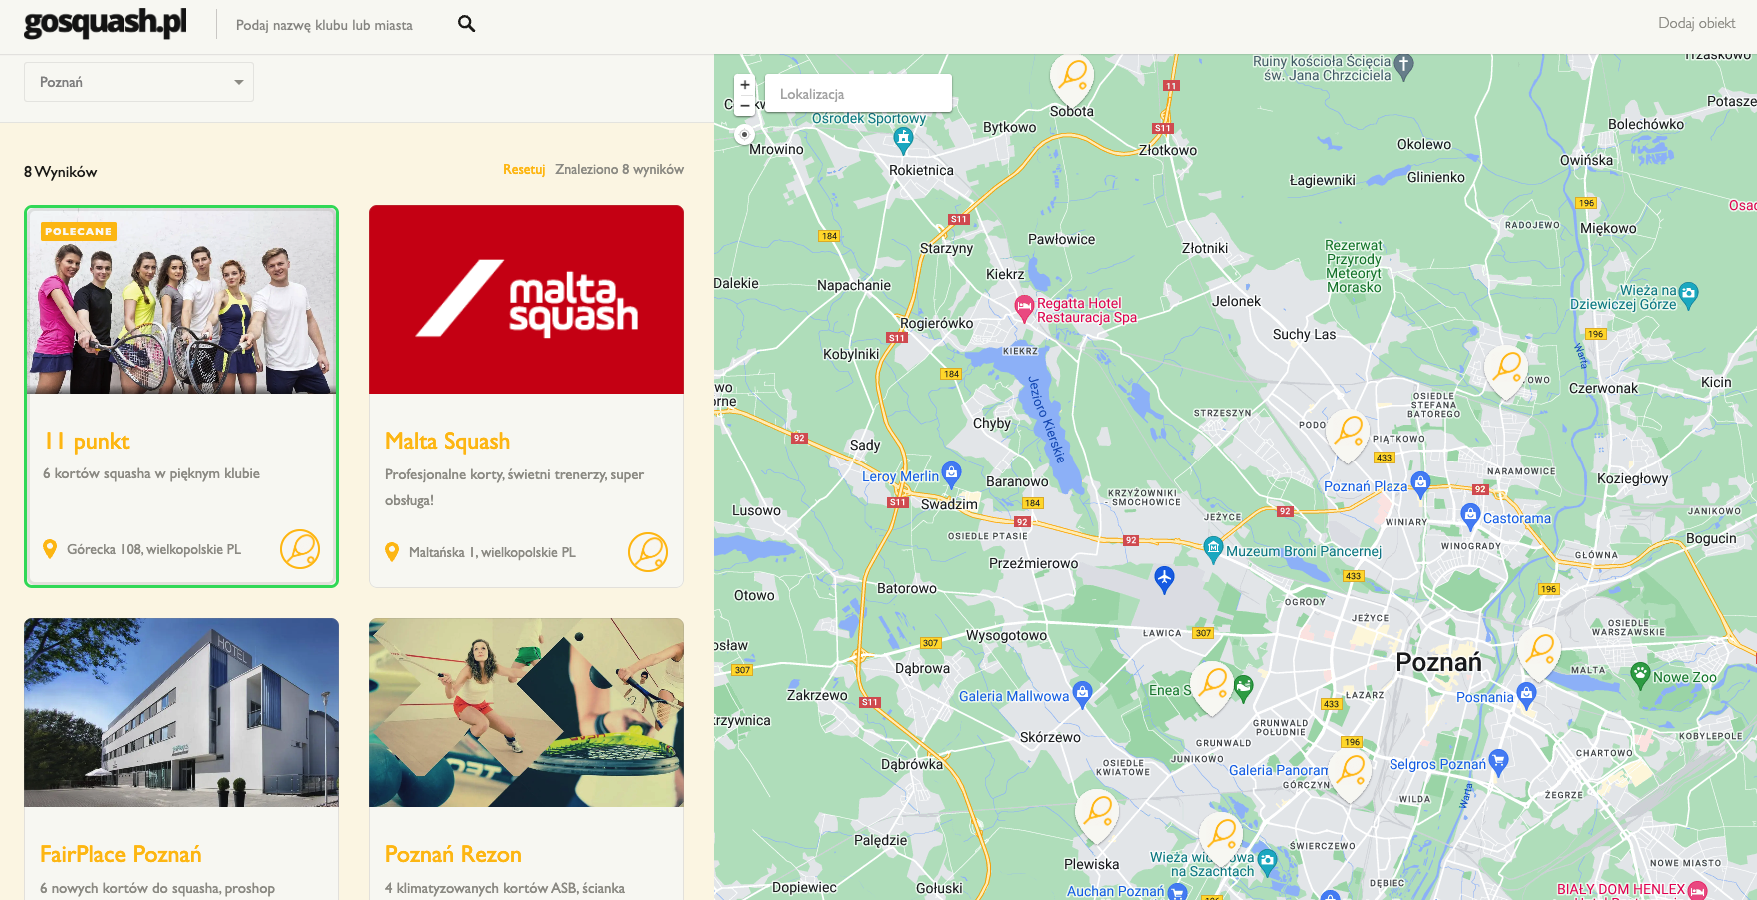Click the gosquash.pl logo
The width and height of the screenshot is (1757, 900).
click(105, 22)
